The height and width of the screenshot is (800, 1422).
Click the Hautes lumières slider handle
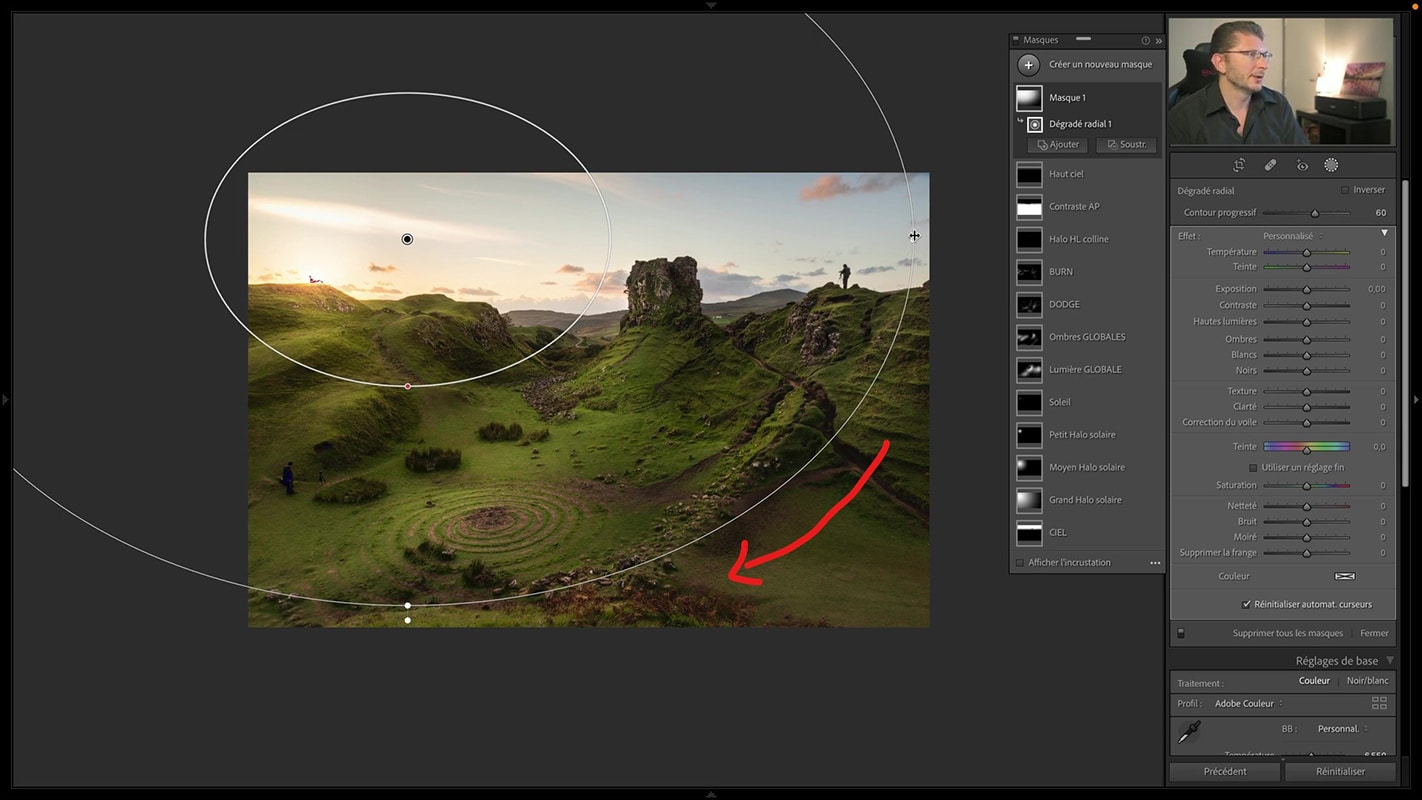(x=1306, y=322)
